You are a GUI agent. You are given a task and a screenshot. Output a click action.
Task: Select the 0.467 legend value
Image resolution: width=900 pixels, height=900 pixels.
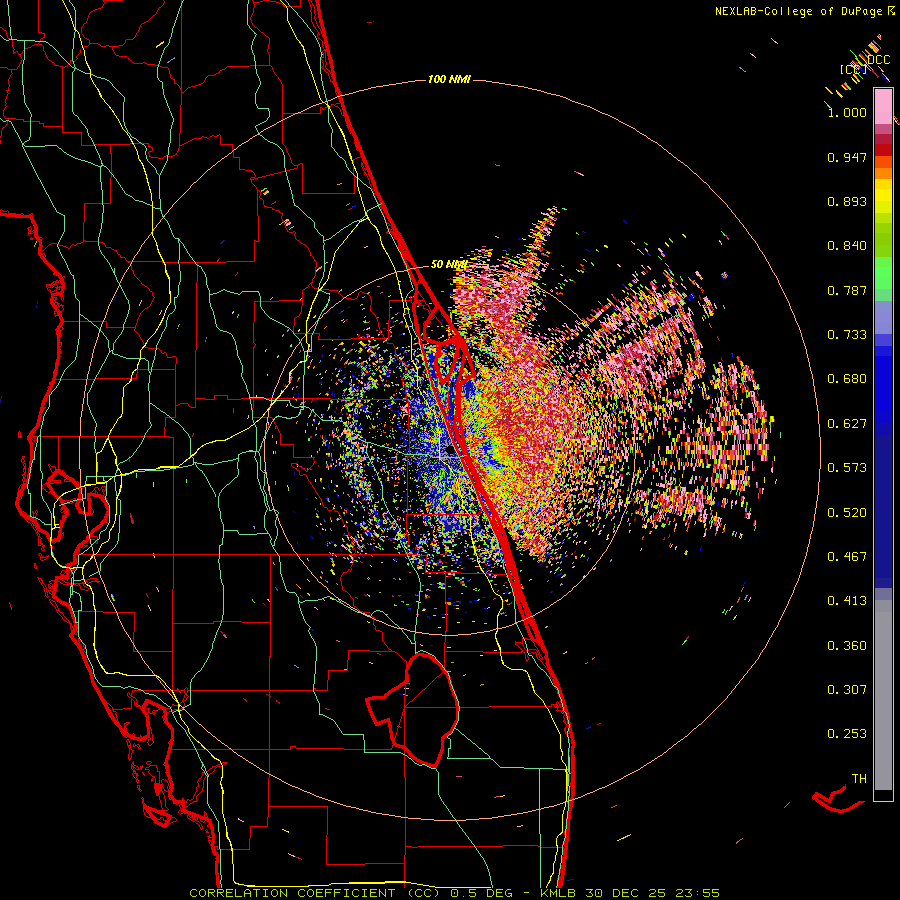[847, 557]
